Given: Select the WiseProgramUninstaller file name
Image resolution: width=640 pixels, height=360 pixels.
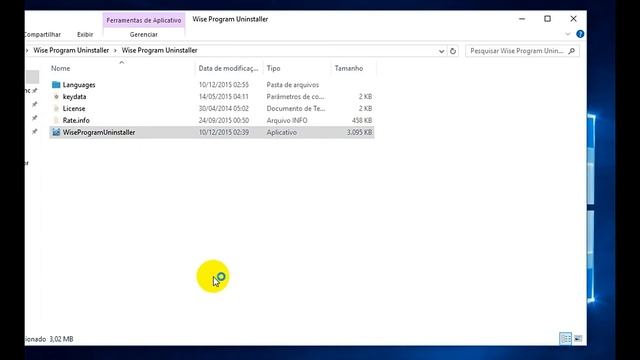Looking at the screenshot, I should click(x=99, y=132).
